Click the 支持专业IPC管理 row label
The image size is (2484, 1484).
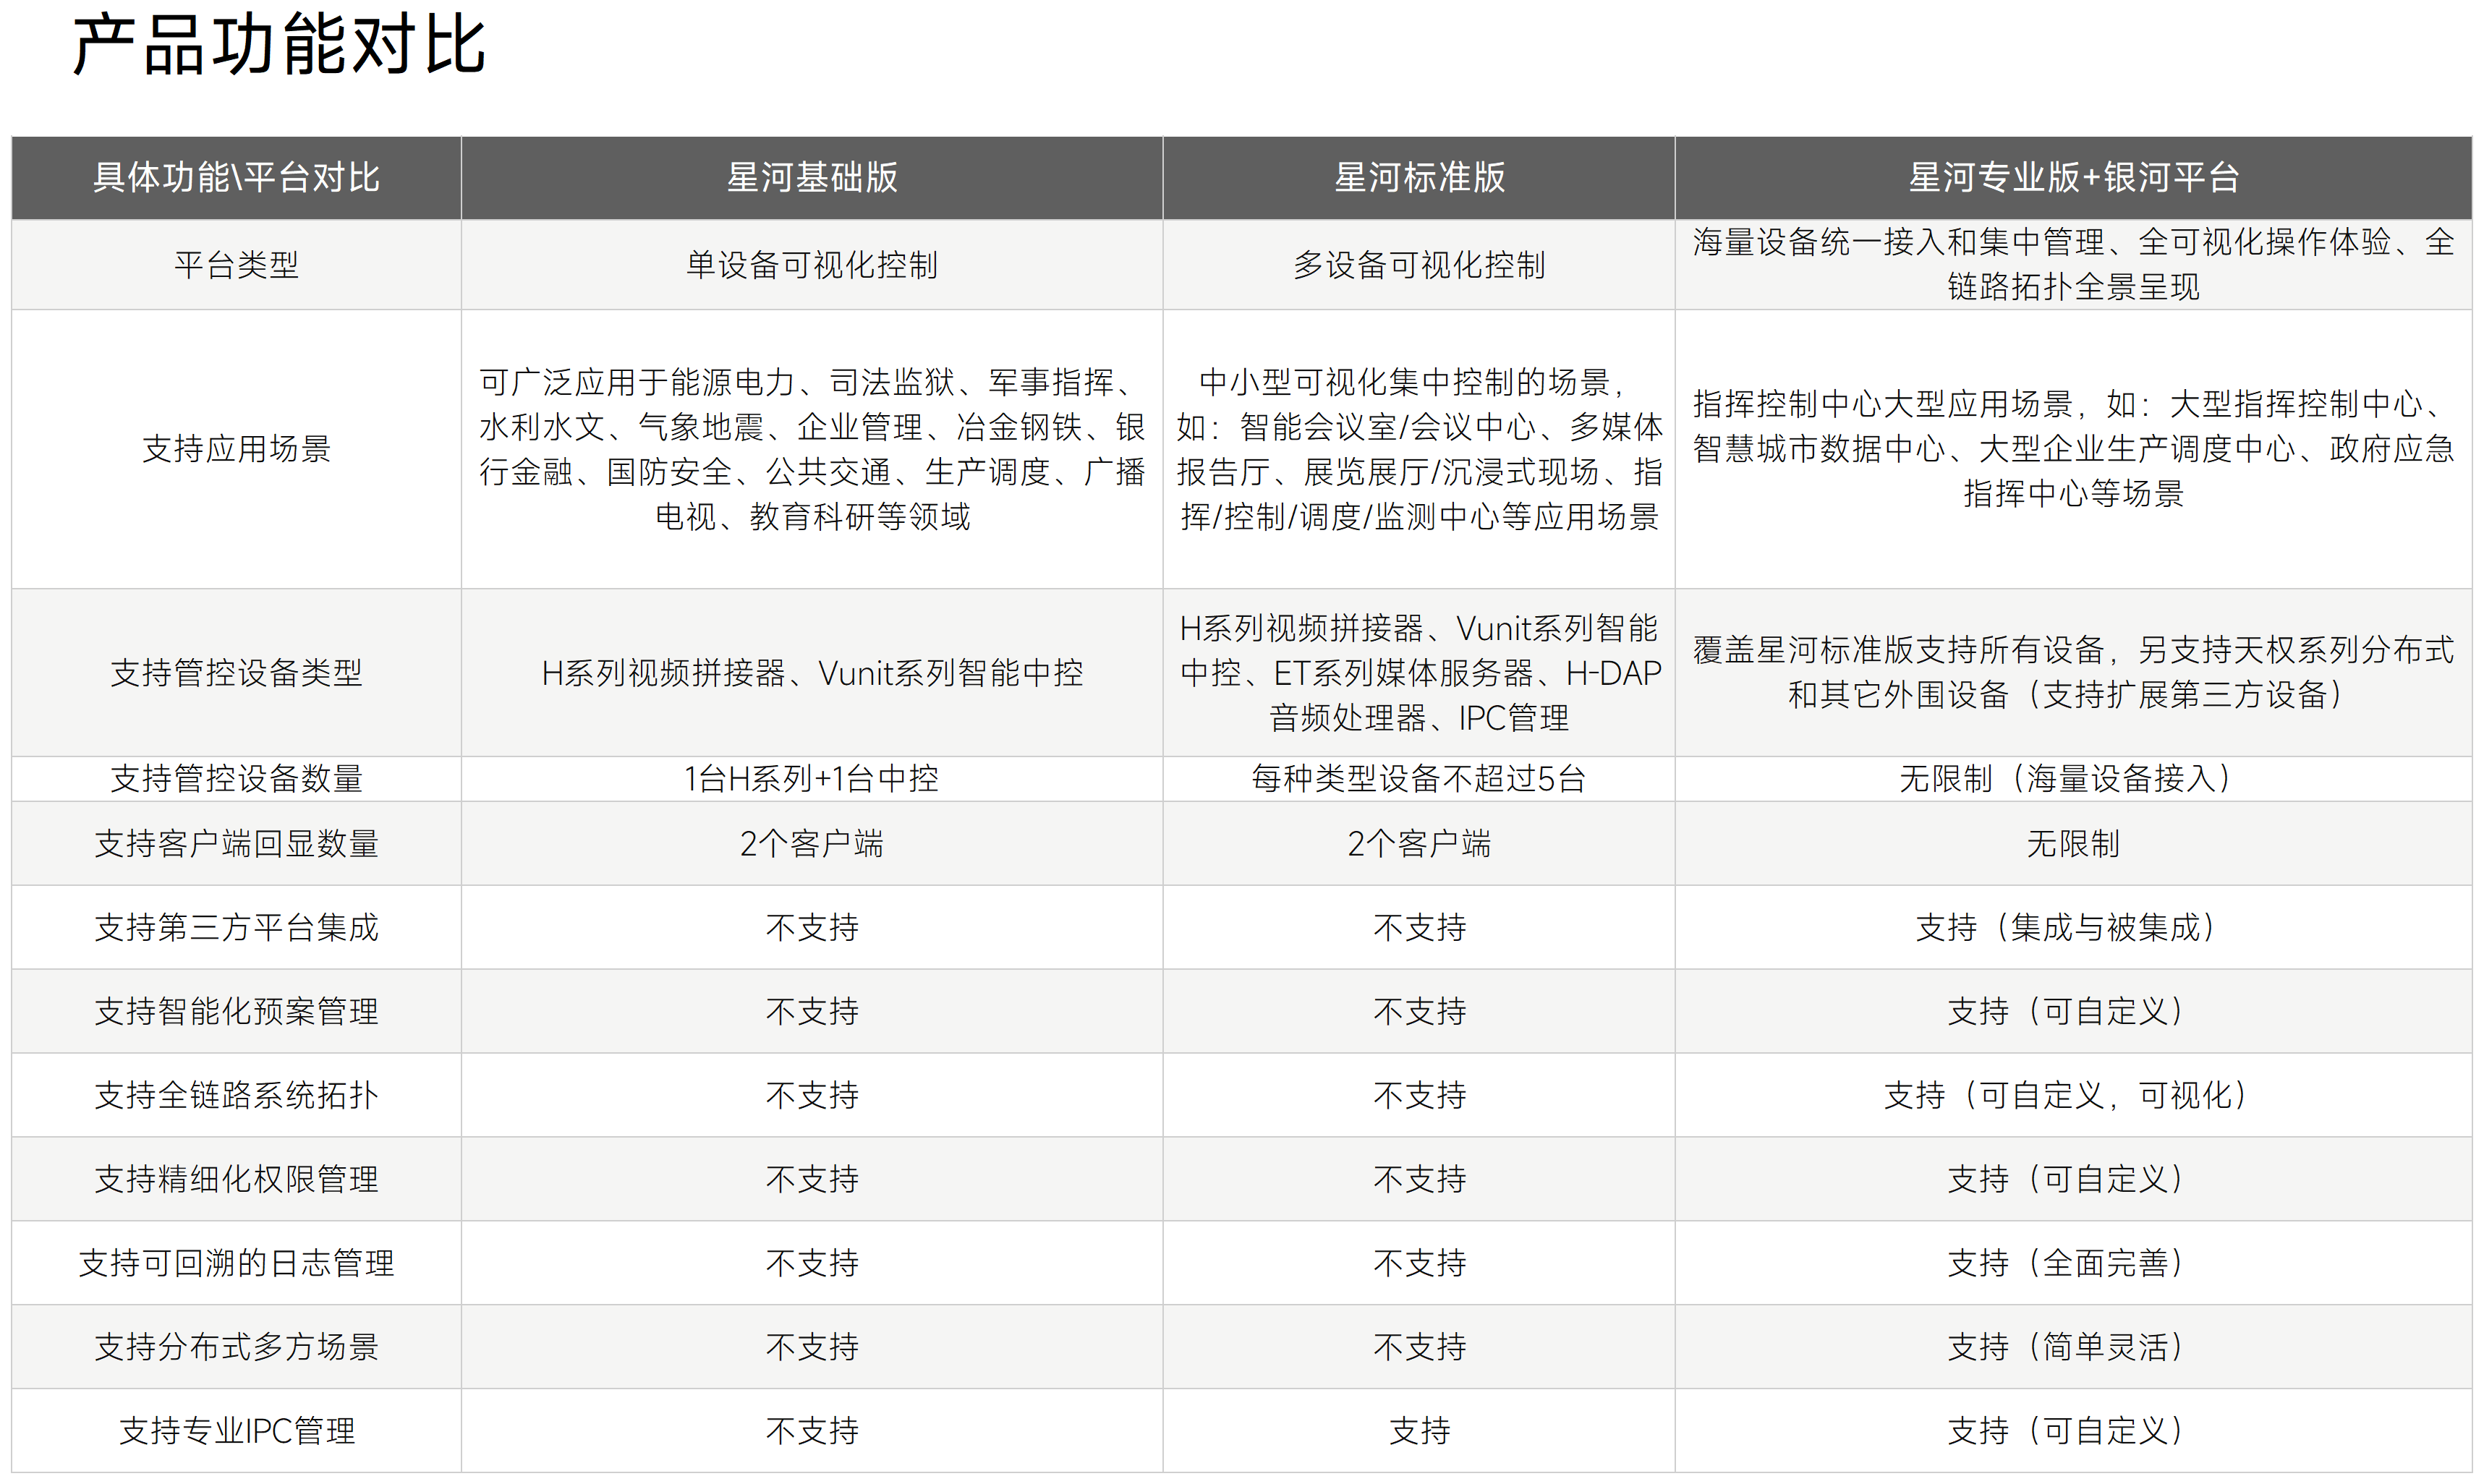coord(236,1431)
